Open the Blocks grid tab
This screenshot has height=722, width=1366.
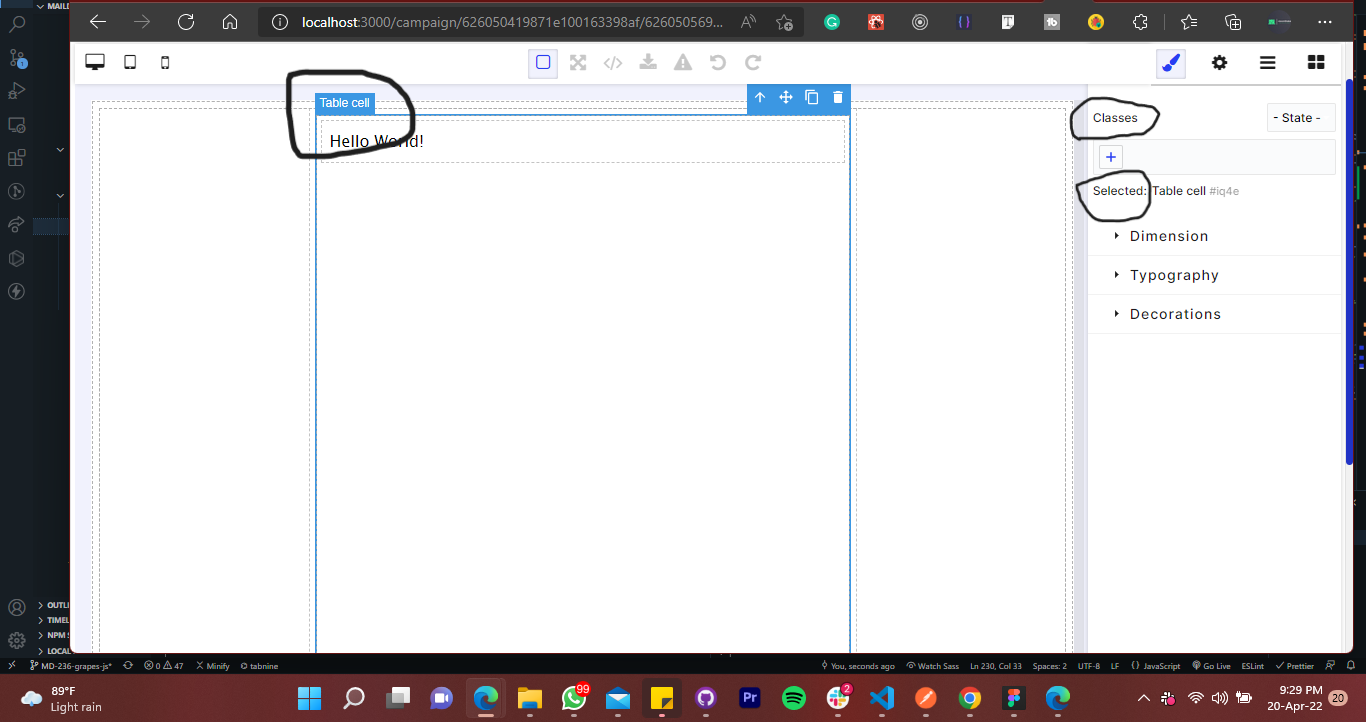click(1316, 63)
